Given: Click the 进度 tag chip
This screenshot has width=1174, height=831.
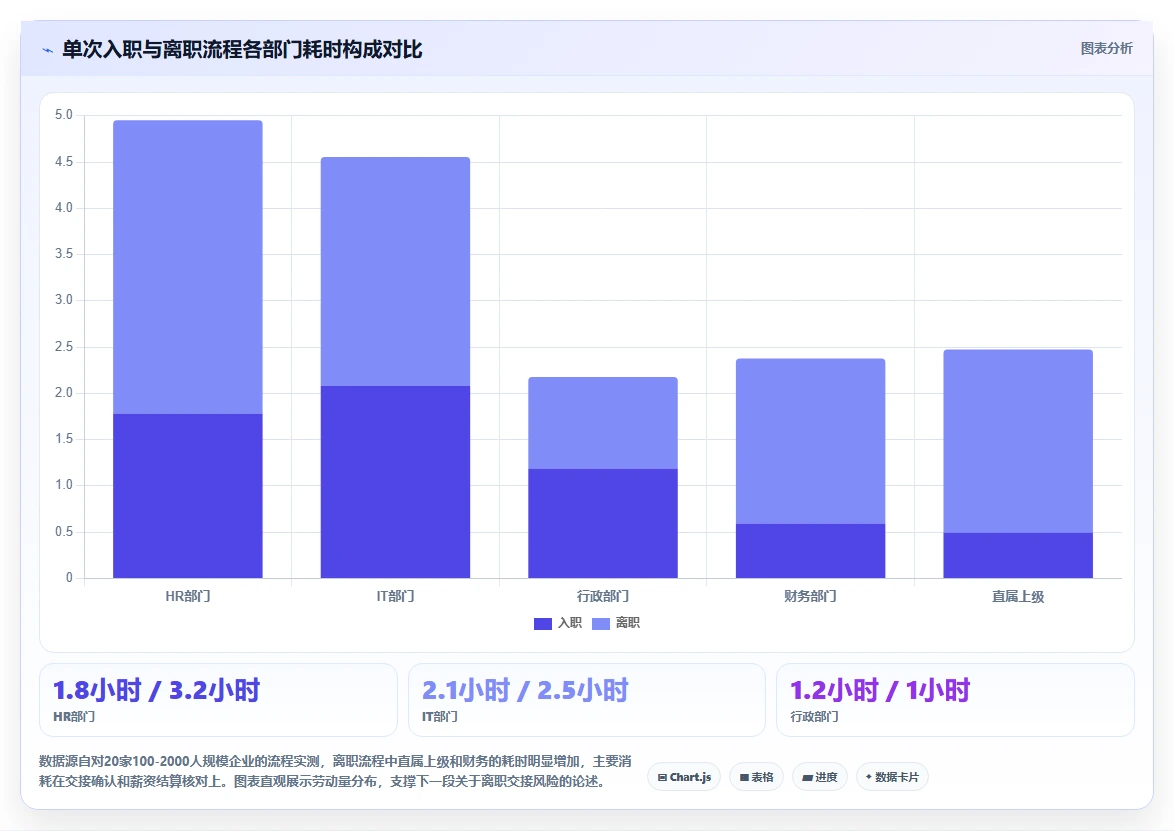Looking at the screenshot, I should (x=819, y=777).
